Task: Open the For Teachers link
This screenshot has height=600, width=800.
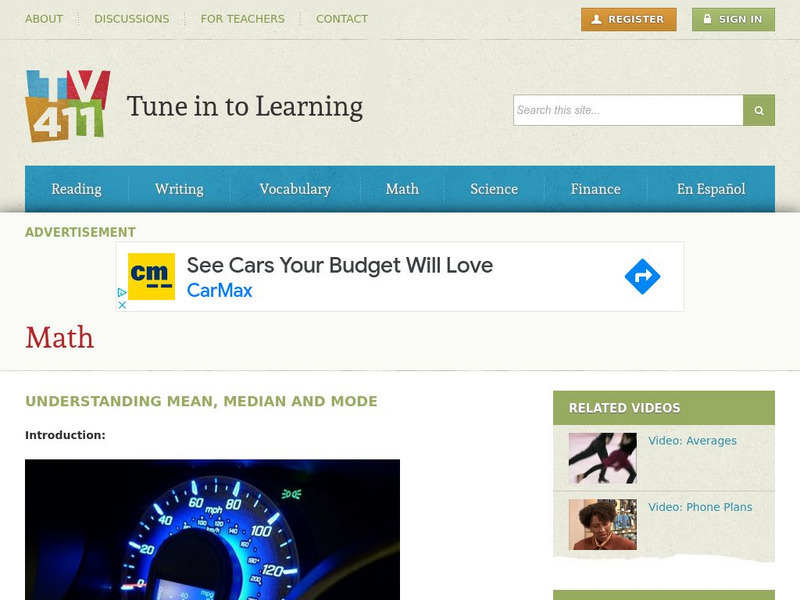Action: (242, 19)
